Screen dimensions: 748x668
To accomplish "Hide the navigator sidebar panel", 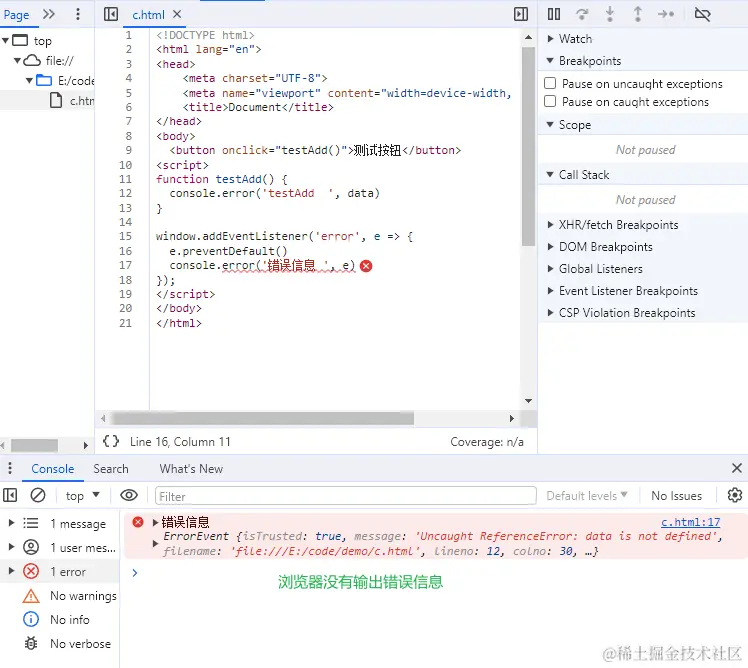I will tap(111, 14).
